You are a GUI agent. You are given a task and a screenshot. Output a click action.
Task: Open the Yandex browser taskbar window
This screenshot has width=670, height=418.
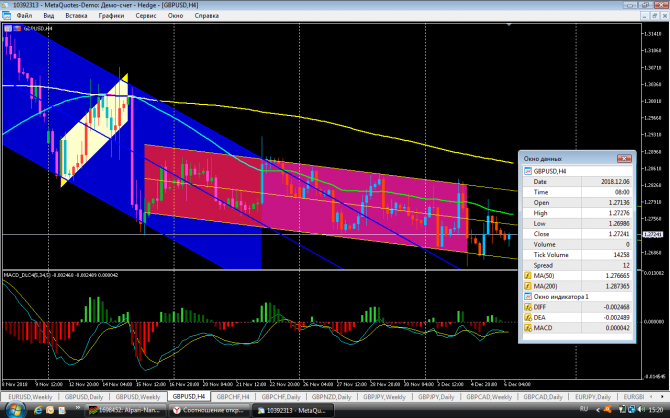pyautogui.click(x=208, y=410)
